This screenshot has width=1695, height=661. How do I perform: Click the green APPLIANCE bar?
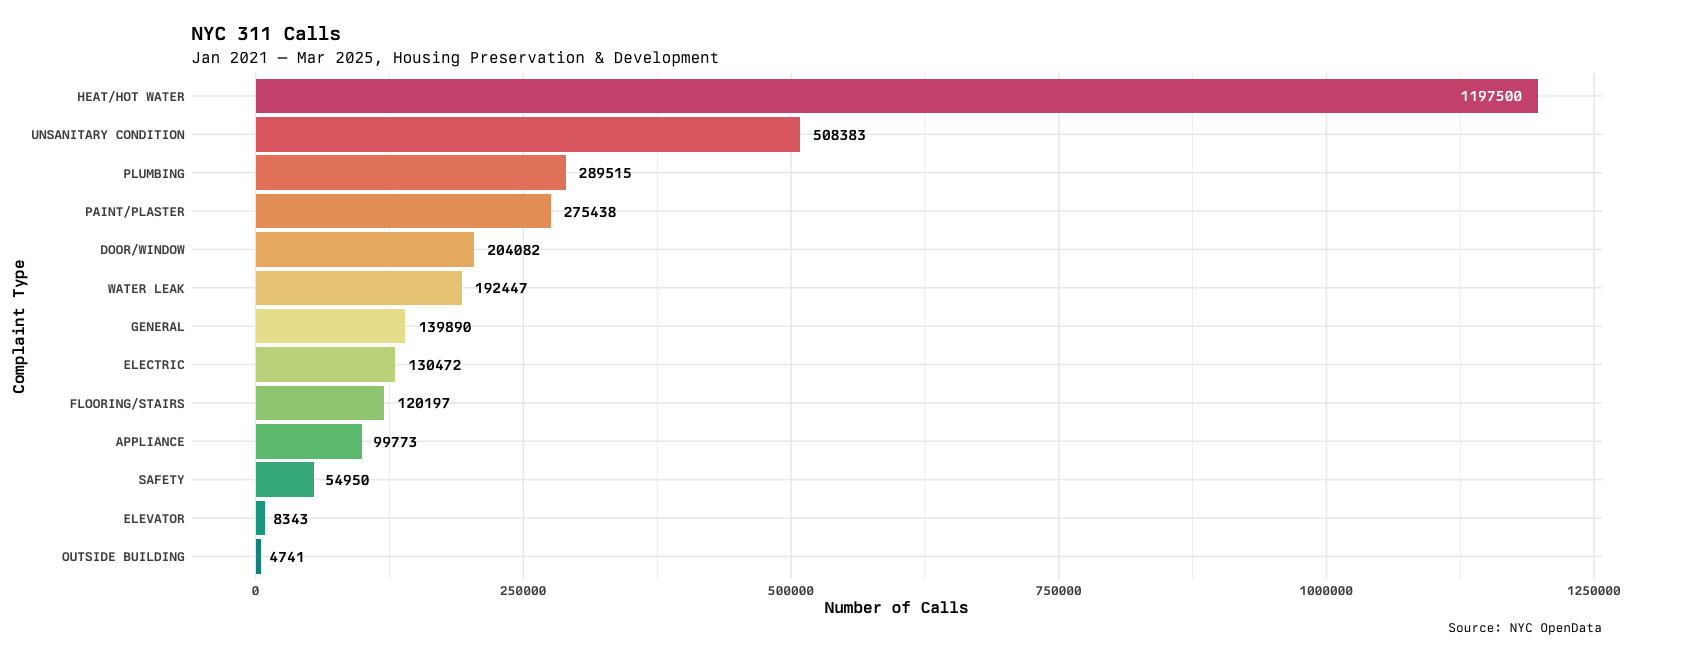point(308,441)
